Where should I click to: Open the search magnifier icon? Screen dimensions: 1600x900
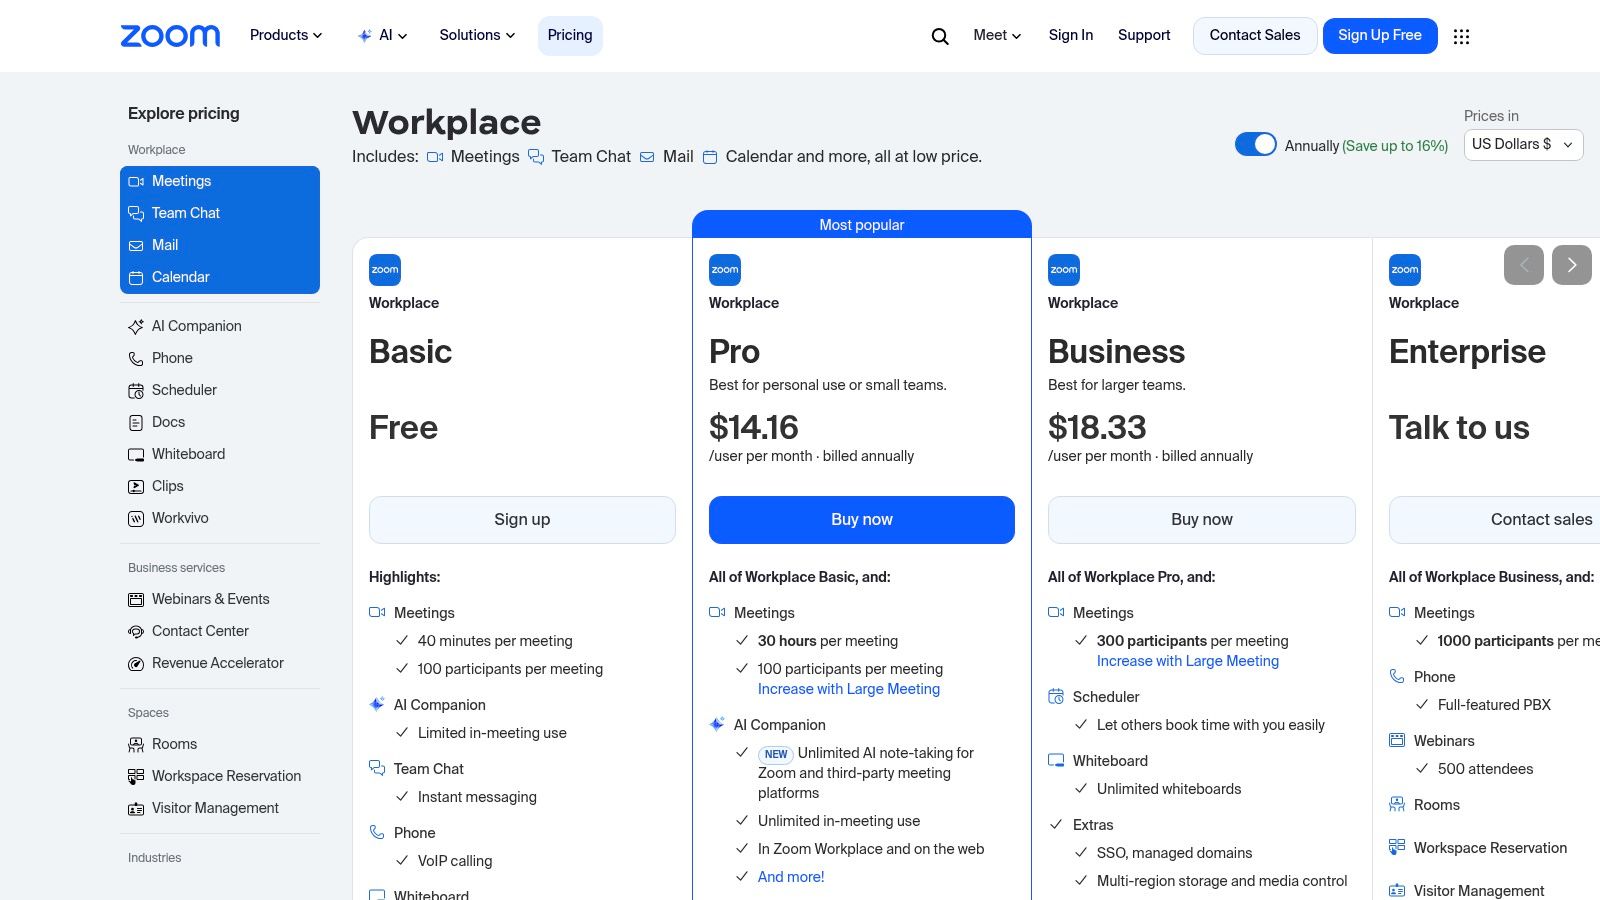pos(940,36)
